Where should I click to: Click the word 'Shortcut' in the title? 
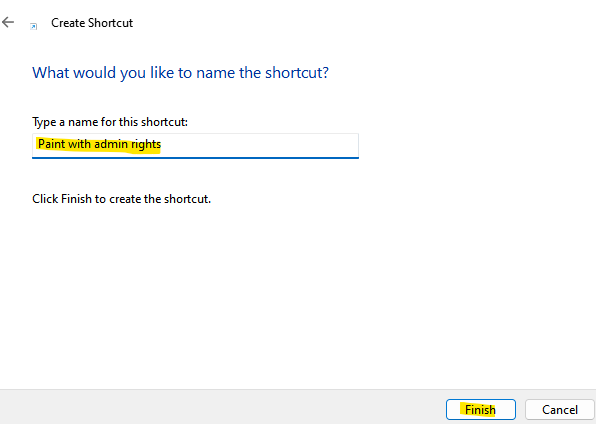point(110,23)
